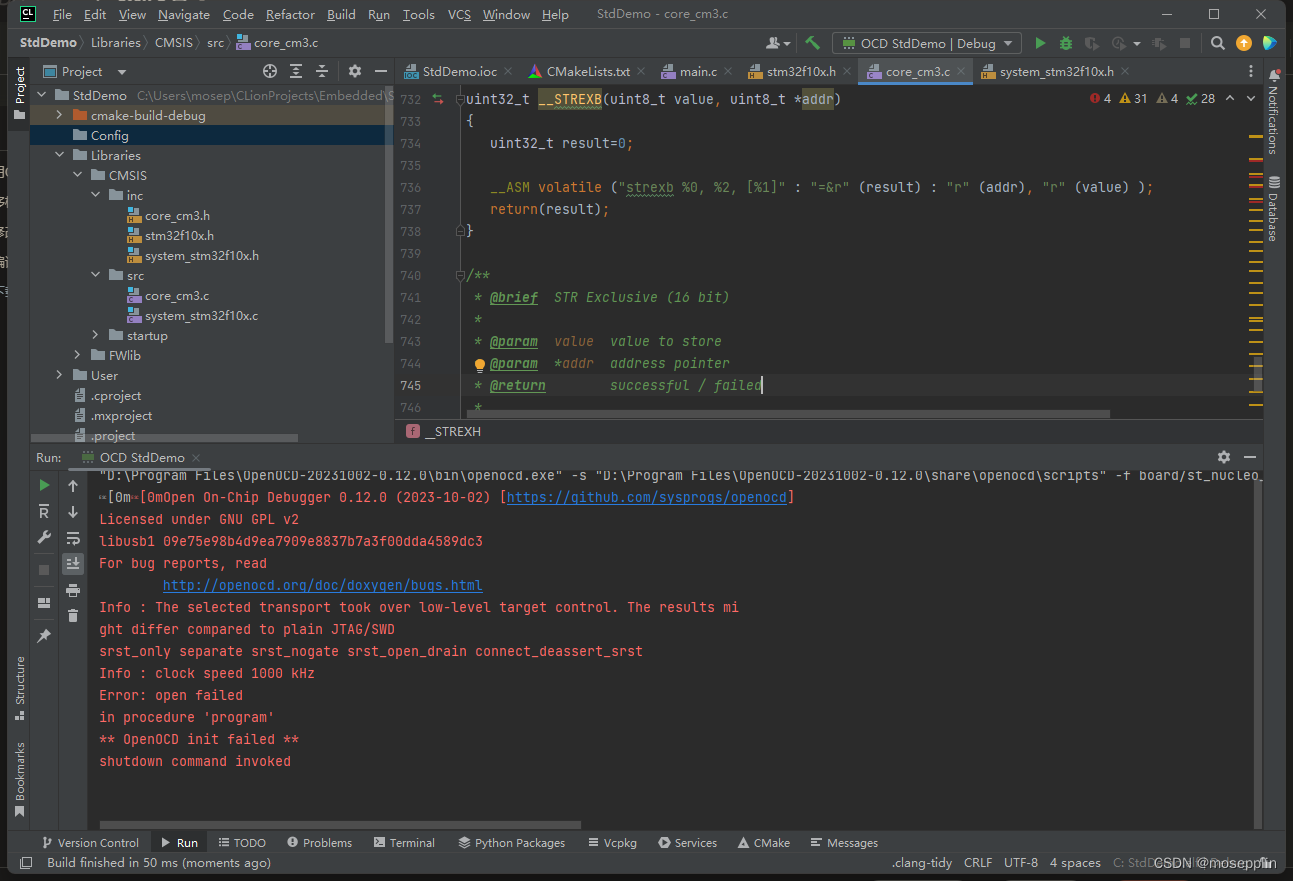This screenshot has width=1293, height=881.
Task: Build the project with the hammer icon
Action: point(813,43)
